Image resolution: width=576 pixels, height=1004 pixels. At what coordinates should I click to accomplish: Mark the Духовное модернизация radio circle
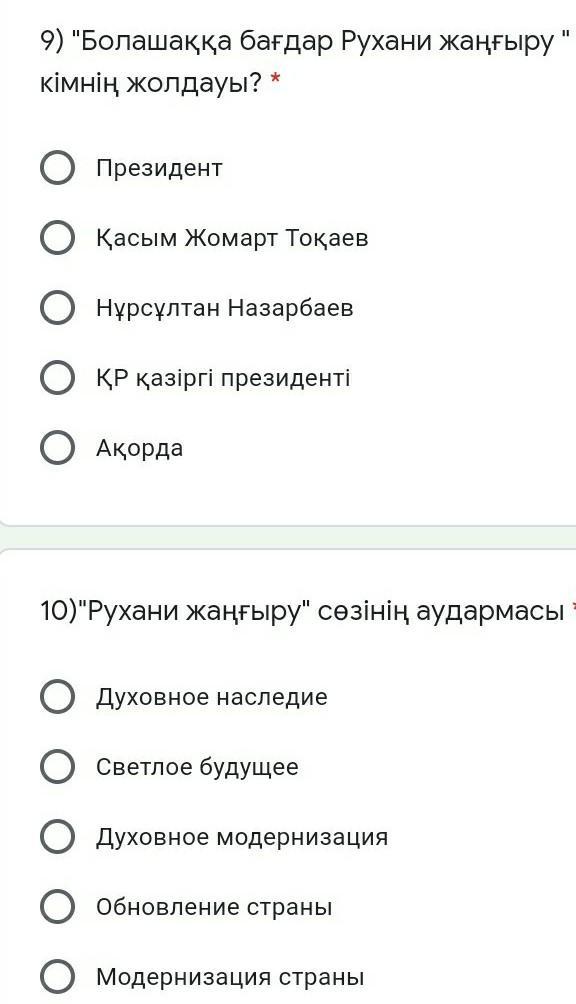(x=58, y=836)
